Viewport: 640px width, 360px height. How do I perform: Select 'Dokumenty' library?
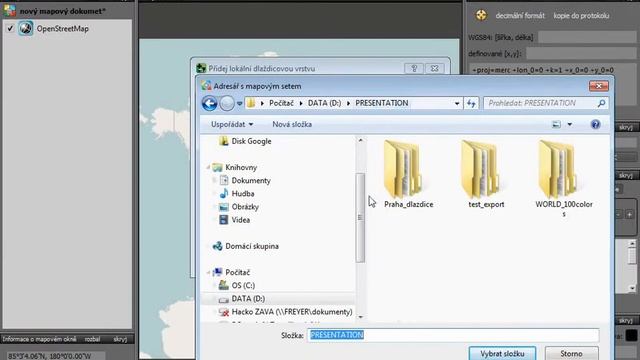[251, 180]
